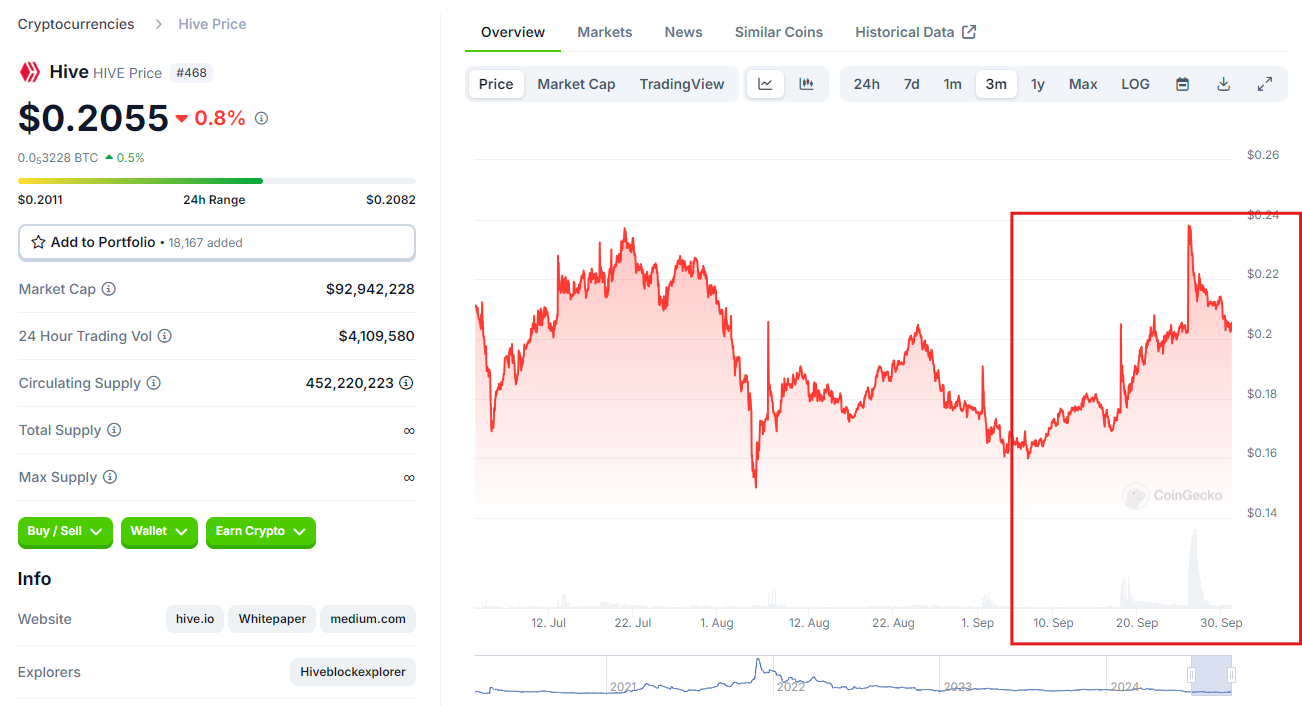Screen dimensions: 1302x706
Task: Add Hive to Portfolio
Action: 217,242
